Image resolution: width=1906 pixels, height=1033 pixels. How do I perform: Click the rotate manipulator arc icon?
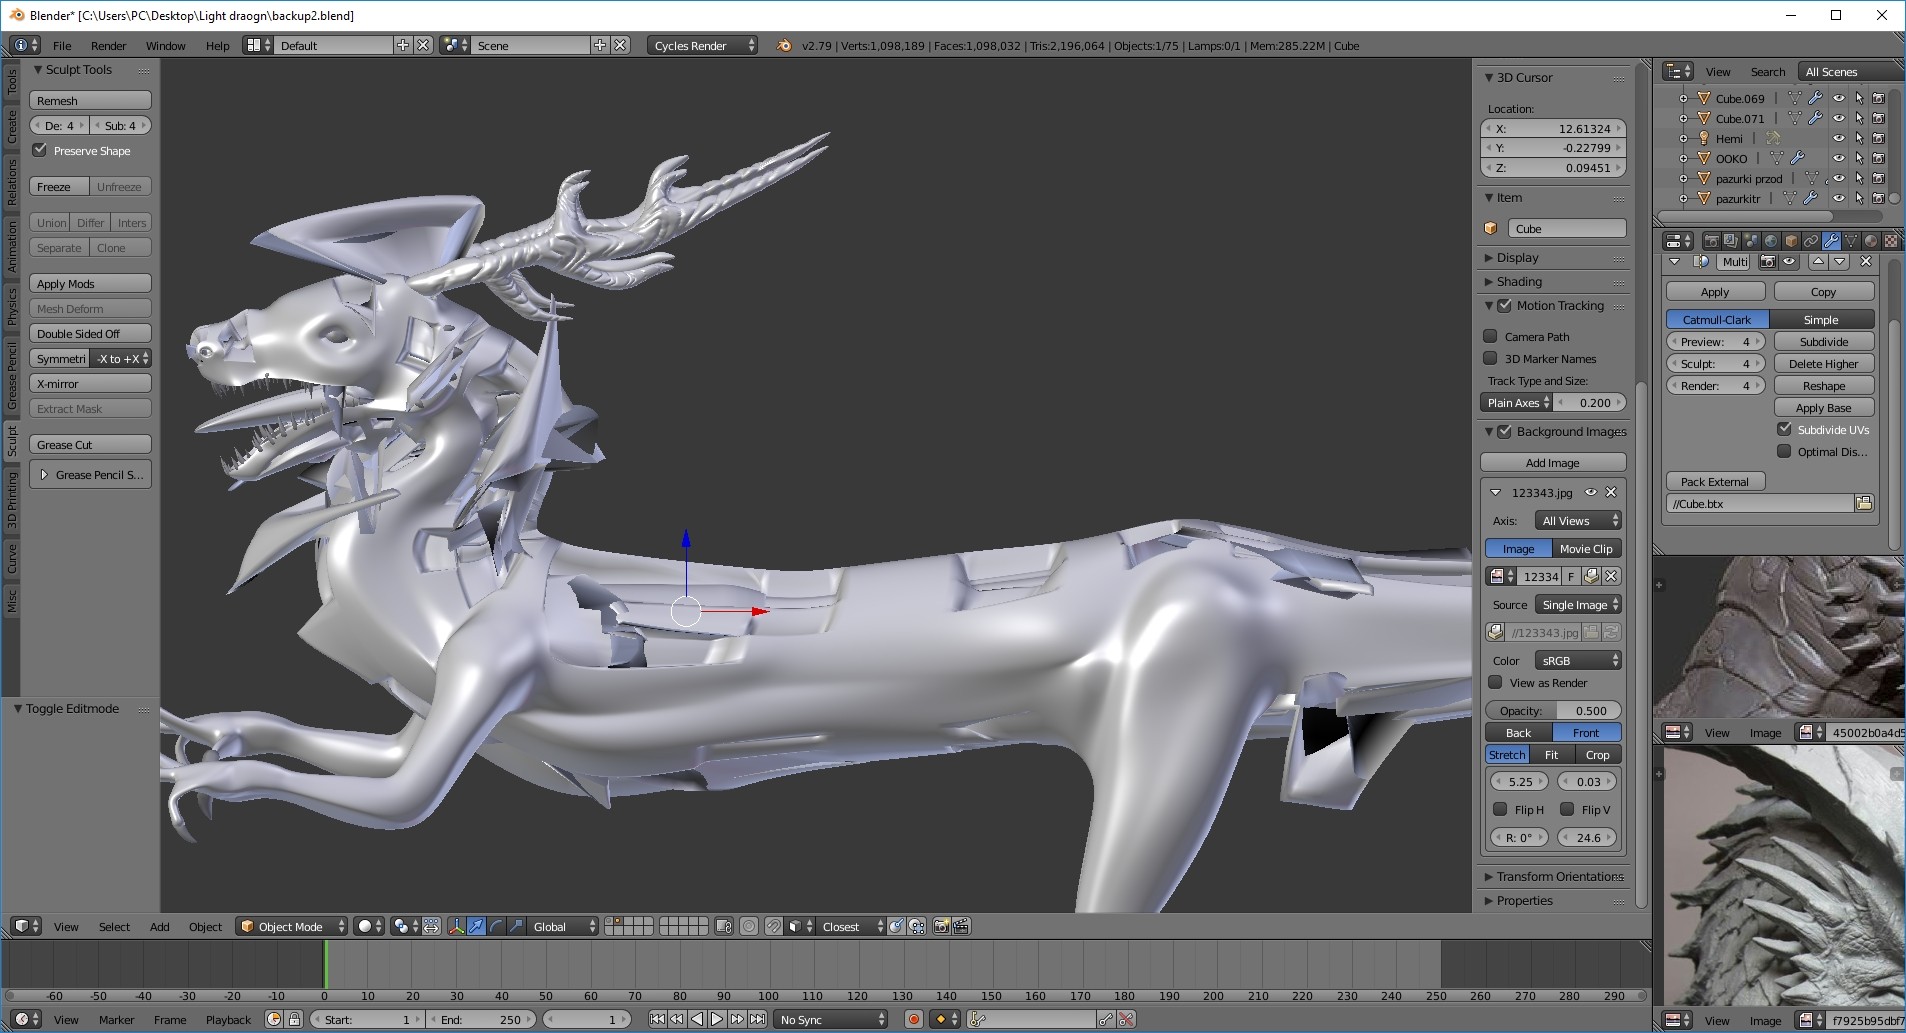(495, 927)
